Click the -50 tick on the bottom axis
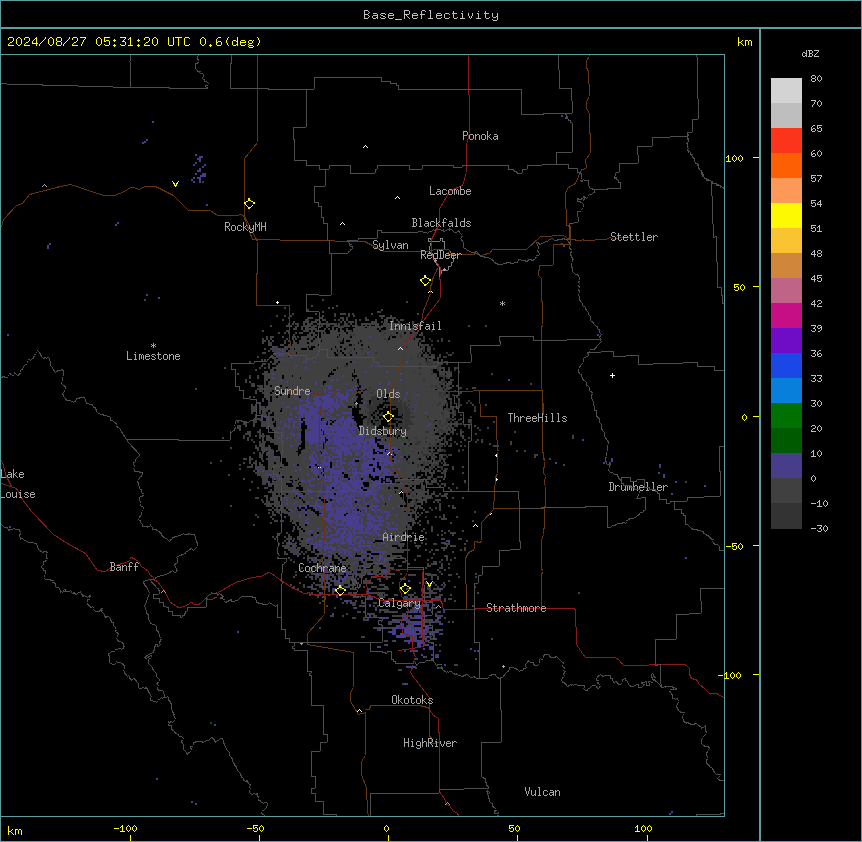The height and width of the screenshot is (842, 862). click(x=255, y=828)
